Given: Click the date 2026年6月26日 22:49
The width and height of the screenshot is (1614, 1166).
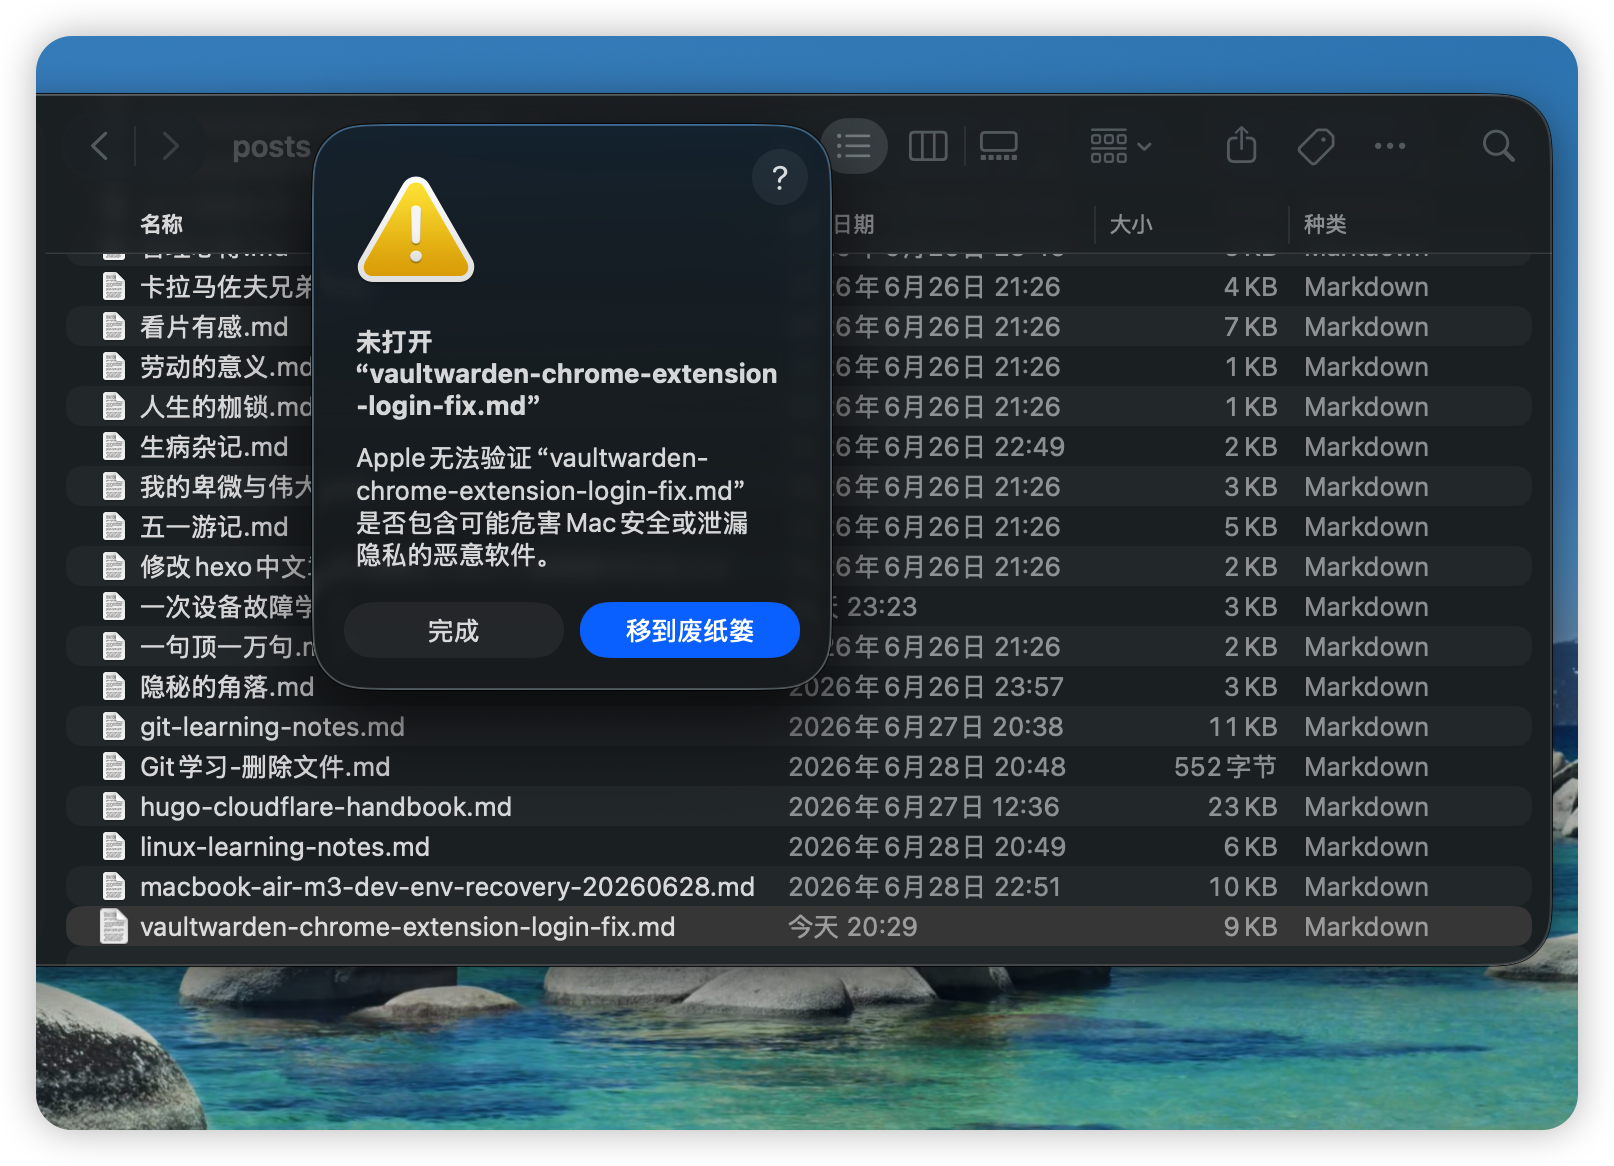Looking at the screenshot, I should [948, 447].
